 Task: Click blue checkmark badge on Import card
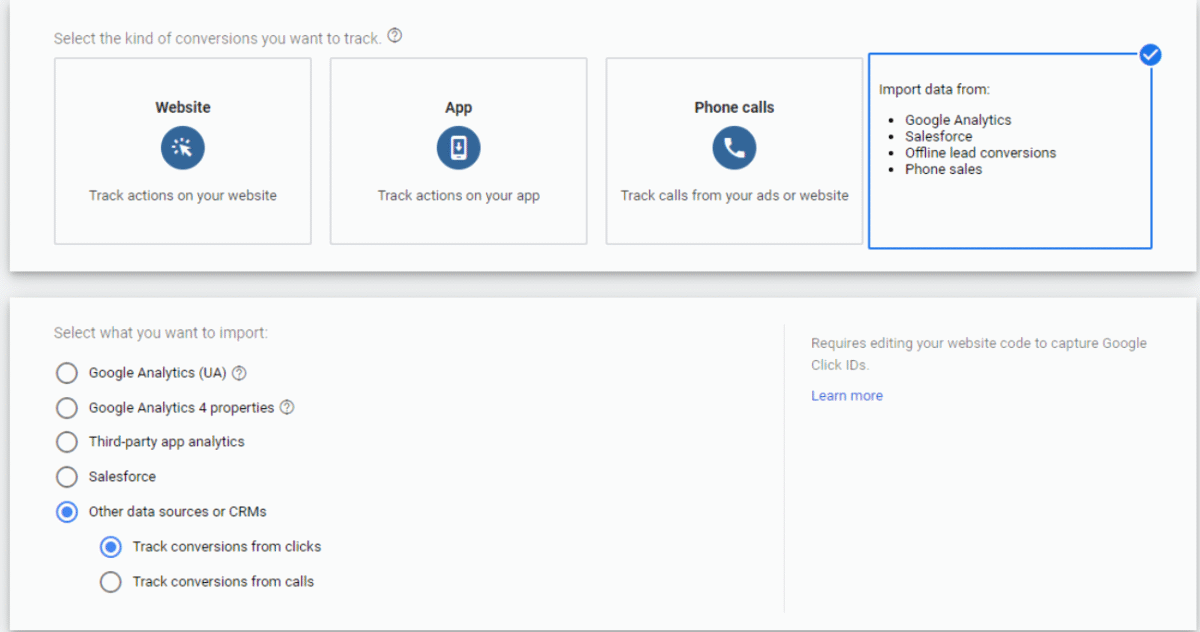click(x=1150, y=55)
